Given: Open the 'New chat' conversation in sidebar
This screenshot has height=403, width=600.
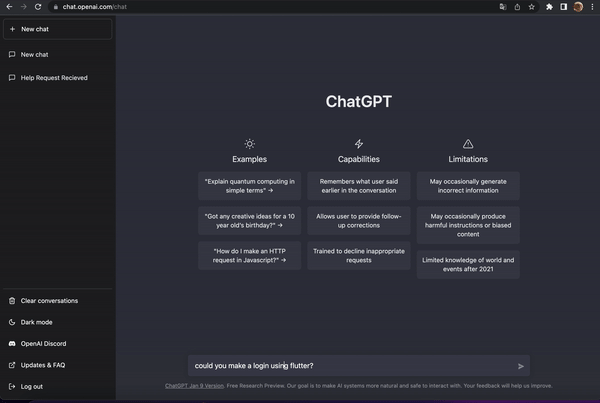Looking at the screenshot, I should click(x=57, y=55).
